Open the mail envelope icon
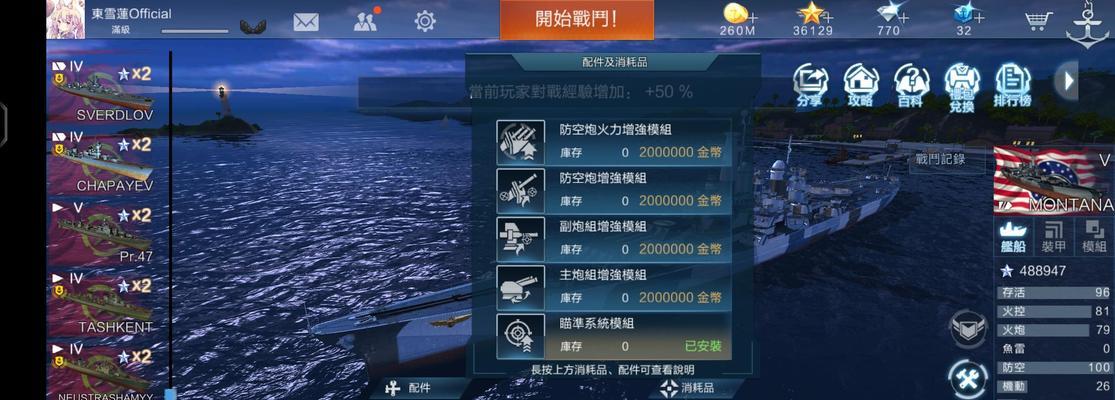The height and width of the screenshot is (400, 1115). 306,22
